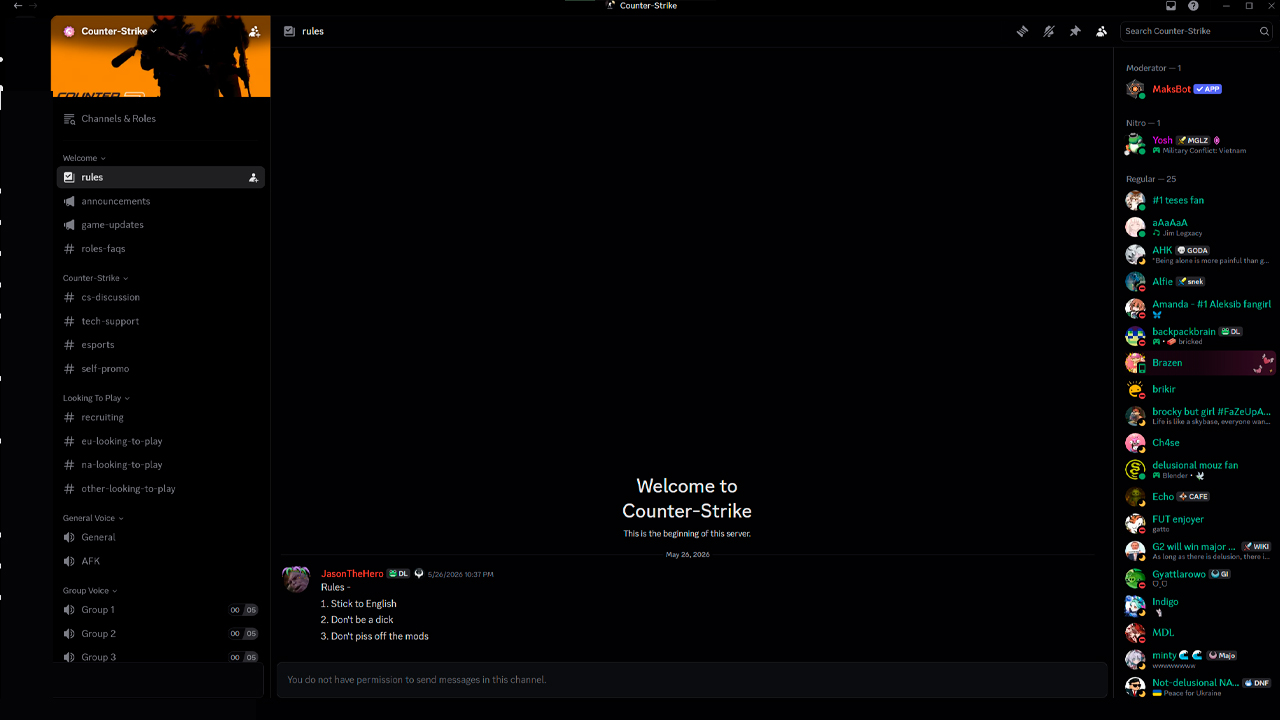Focus the Search Counter-Strike field
The height and width of the screenshot is (720, 1280).
tap(1197, 31)
